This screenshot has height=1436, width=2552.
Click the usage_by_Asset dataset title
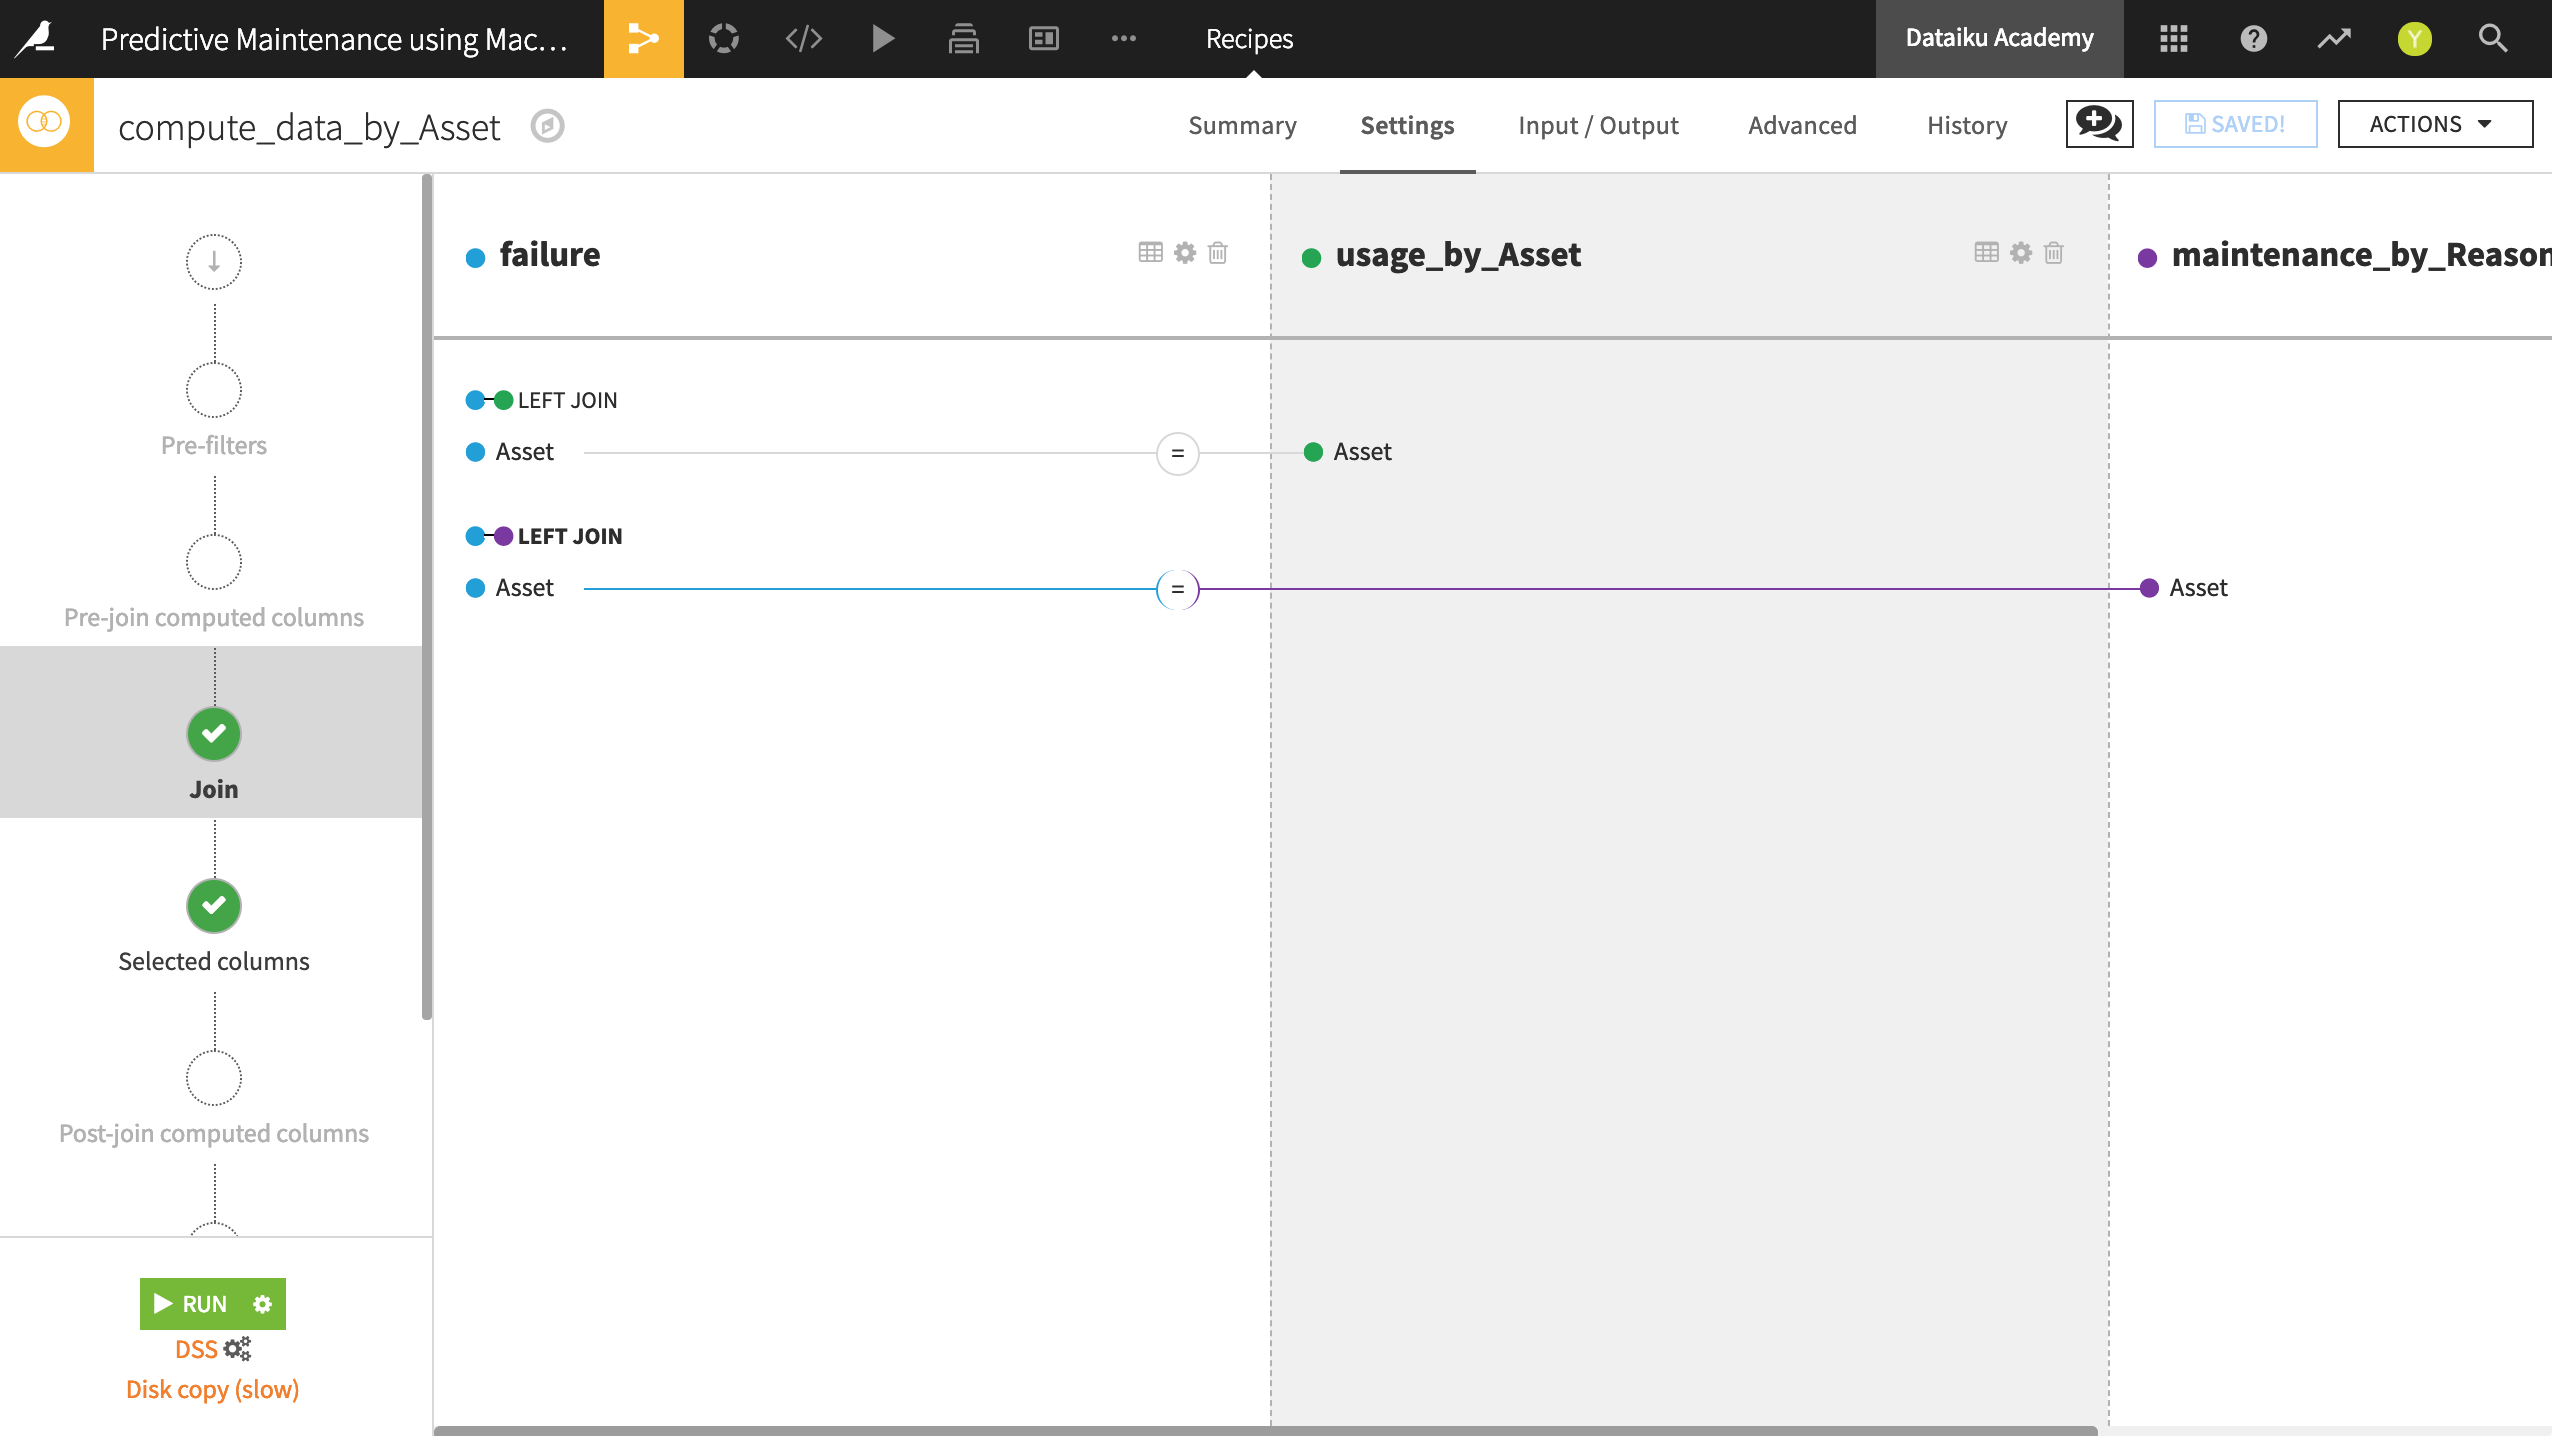point(1458,254)
